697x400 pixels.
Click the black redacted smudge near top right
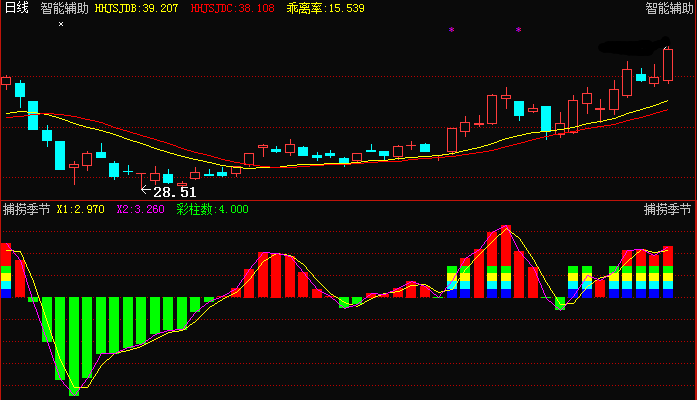pyautogui.click(x=634, y=46)
